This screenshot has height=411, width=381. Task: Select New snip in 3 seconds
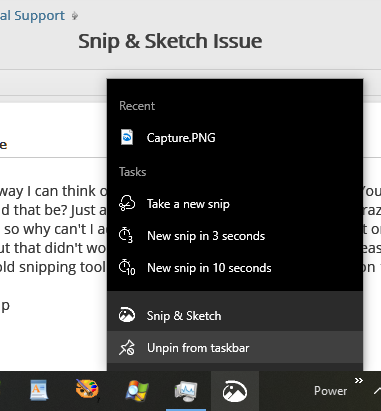click(235, 236)
